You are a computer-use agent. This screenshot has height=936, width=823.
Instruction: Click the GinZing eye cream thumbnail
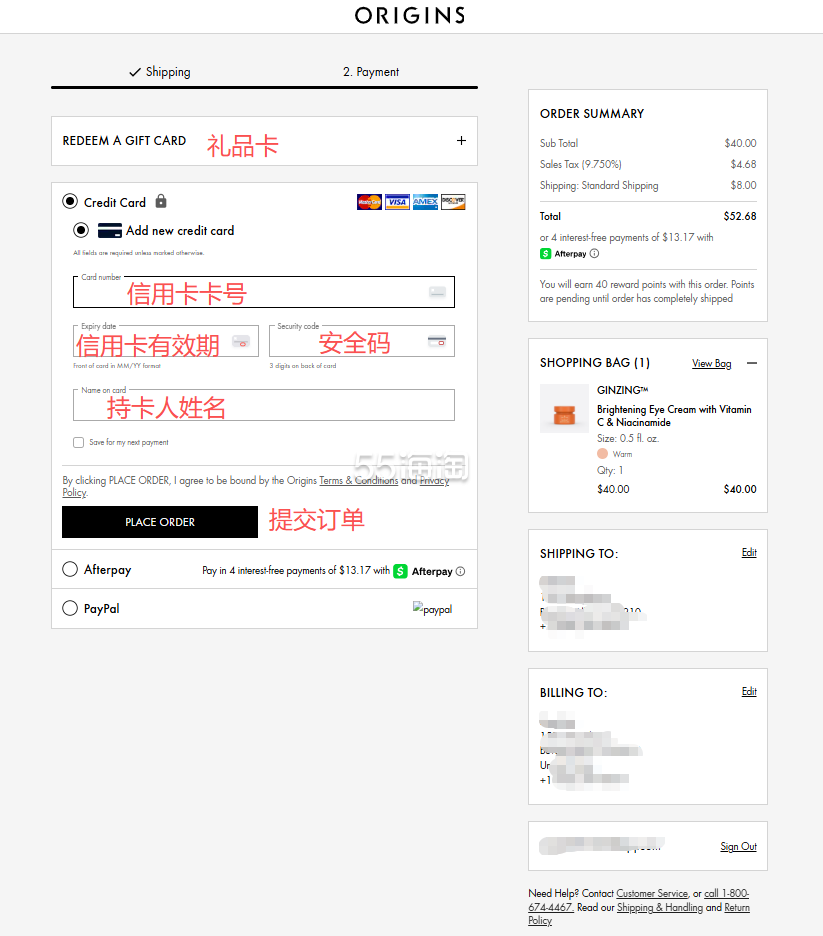pyautogui.click(x=564, y=408)
